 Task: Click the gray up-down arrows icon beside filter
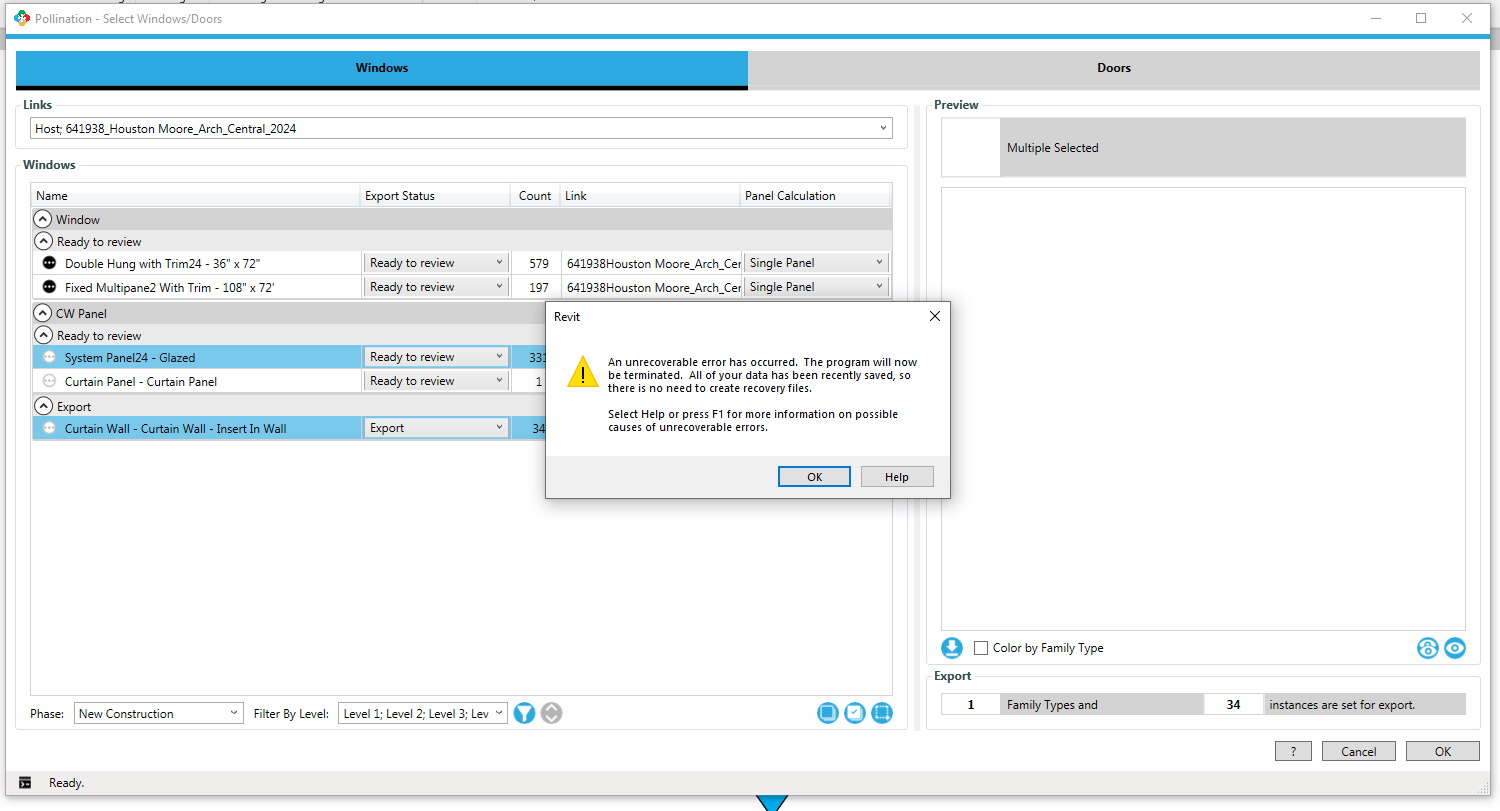click(552, 713)
